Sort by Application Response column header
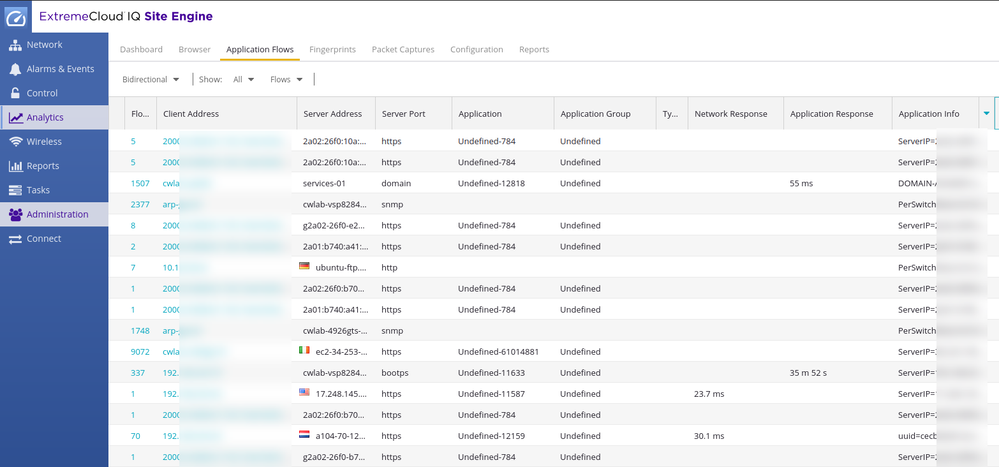The height and width of the screenshot is (467, 999). tap(832, 114)
